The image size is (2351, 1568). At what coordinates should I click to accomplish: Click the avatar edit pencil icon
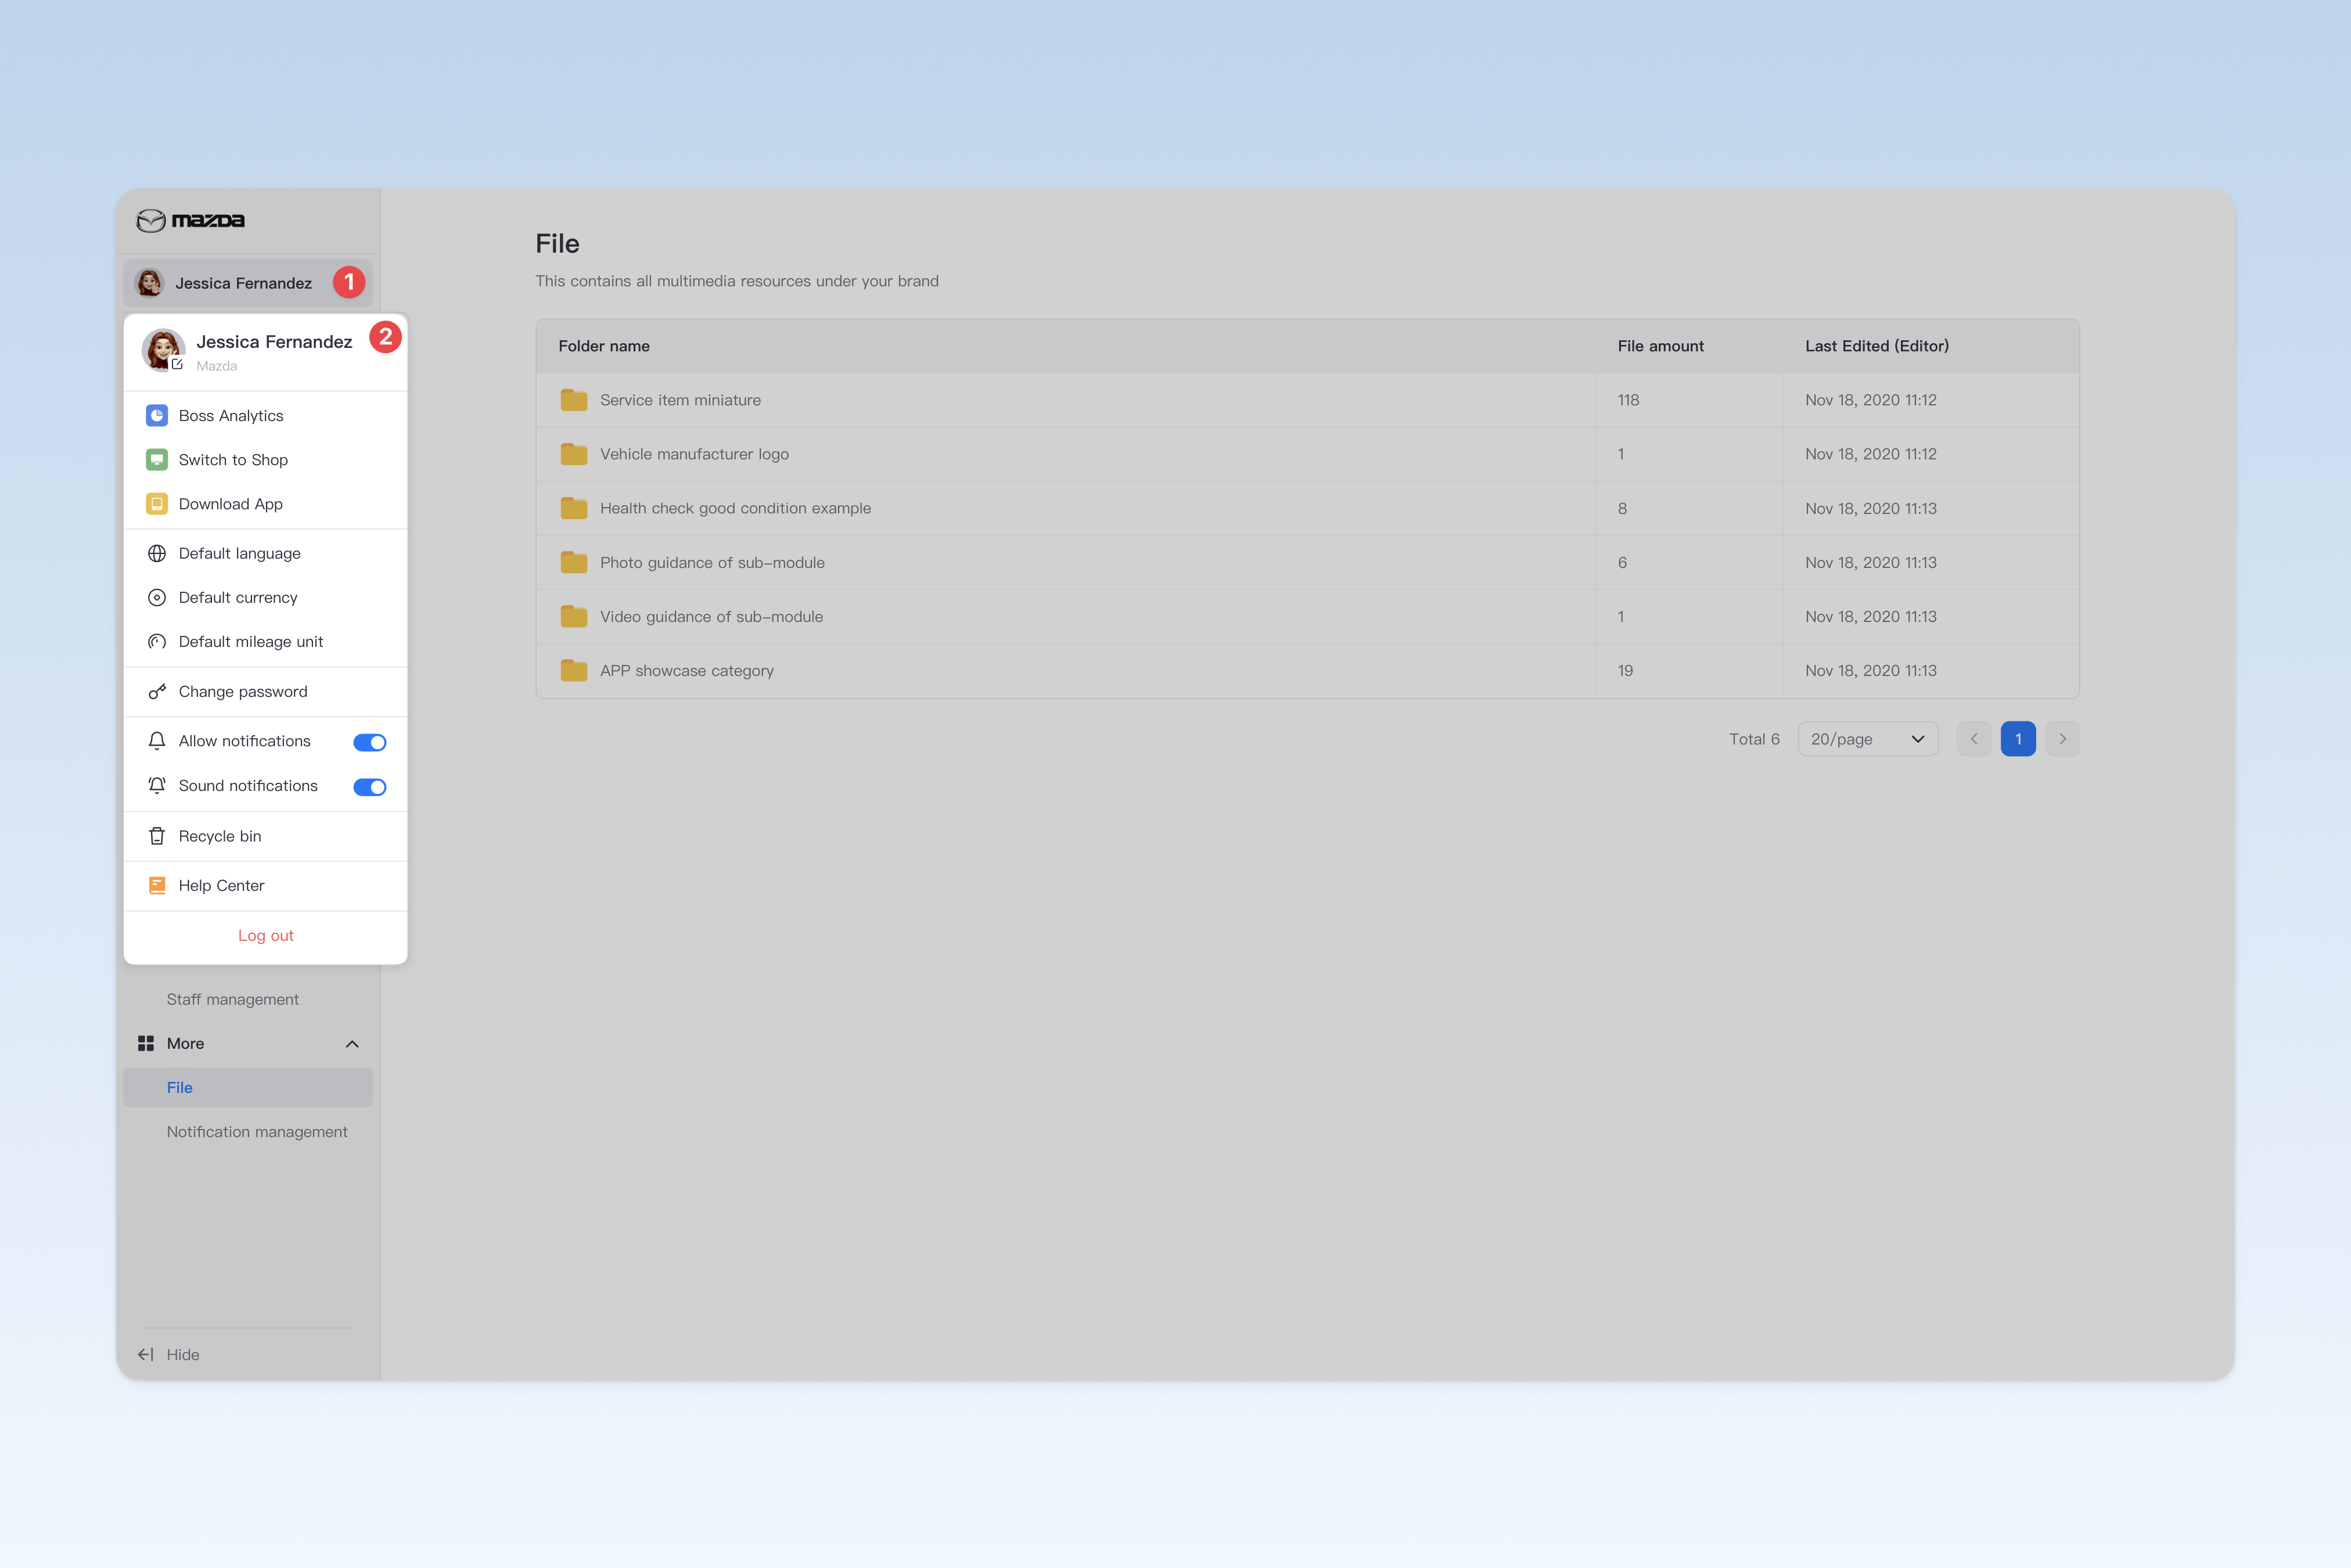[x=177, y=364]
